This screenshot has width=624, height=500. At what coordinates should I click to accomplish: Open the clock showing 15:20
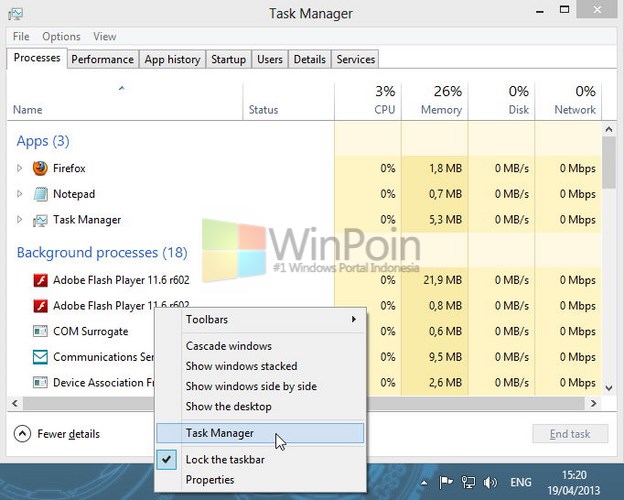pyautogui.click(x=574, y=482)
